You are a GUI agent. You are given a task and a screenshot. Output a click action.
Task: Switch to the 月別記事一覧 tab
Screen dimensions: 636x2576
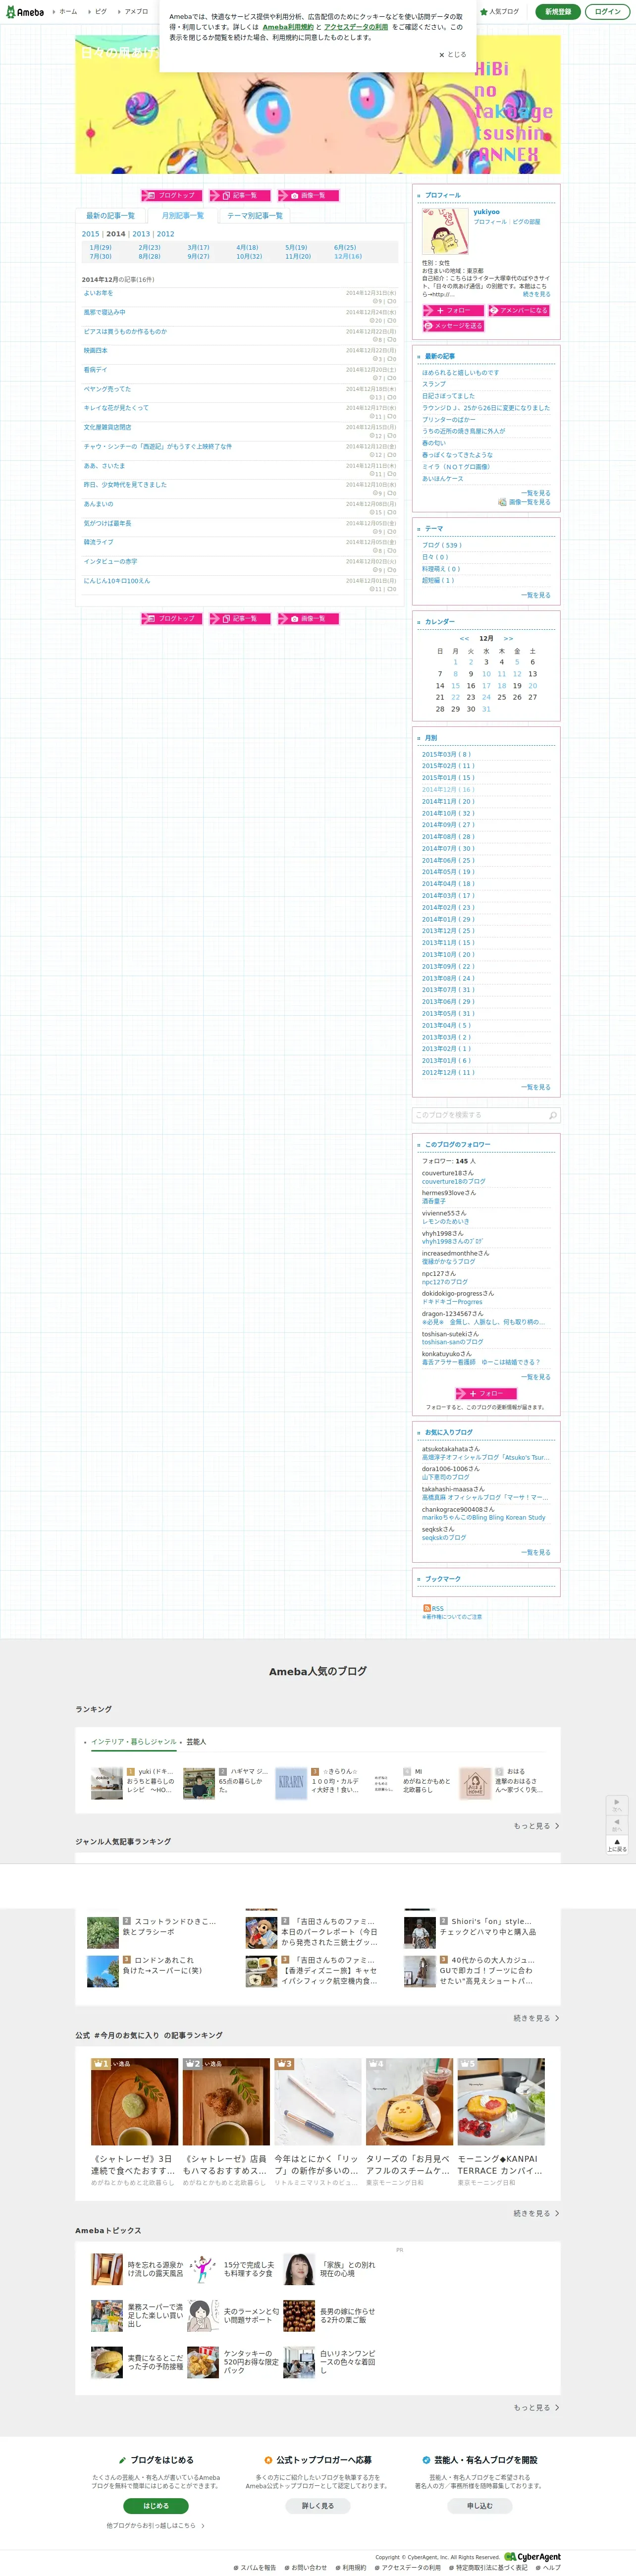click(182, 215)
